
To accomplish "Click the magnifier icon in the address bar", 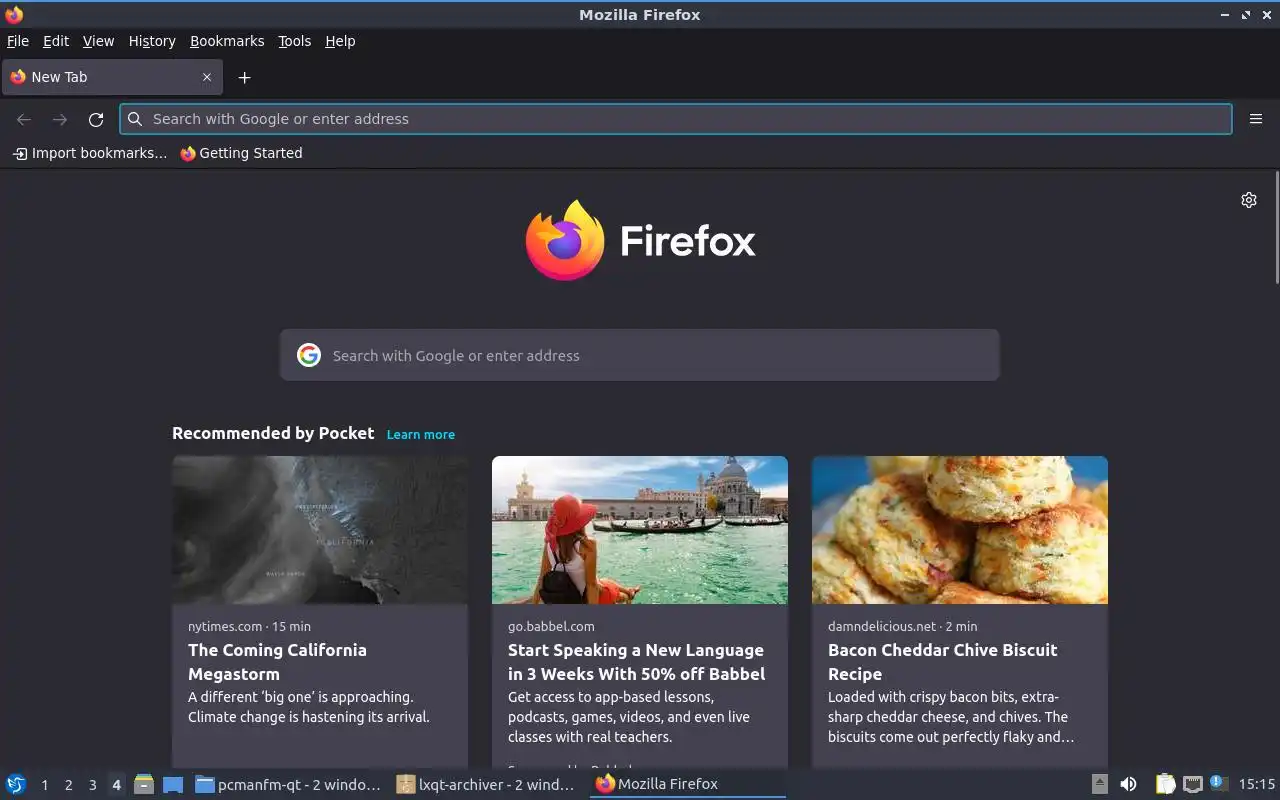I will pos(135,119).
